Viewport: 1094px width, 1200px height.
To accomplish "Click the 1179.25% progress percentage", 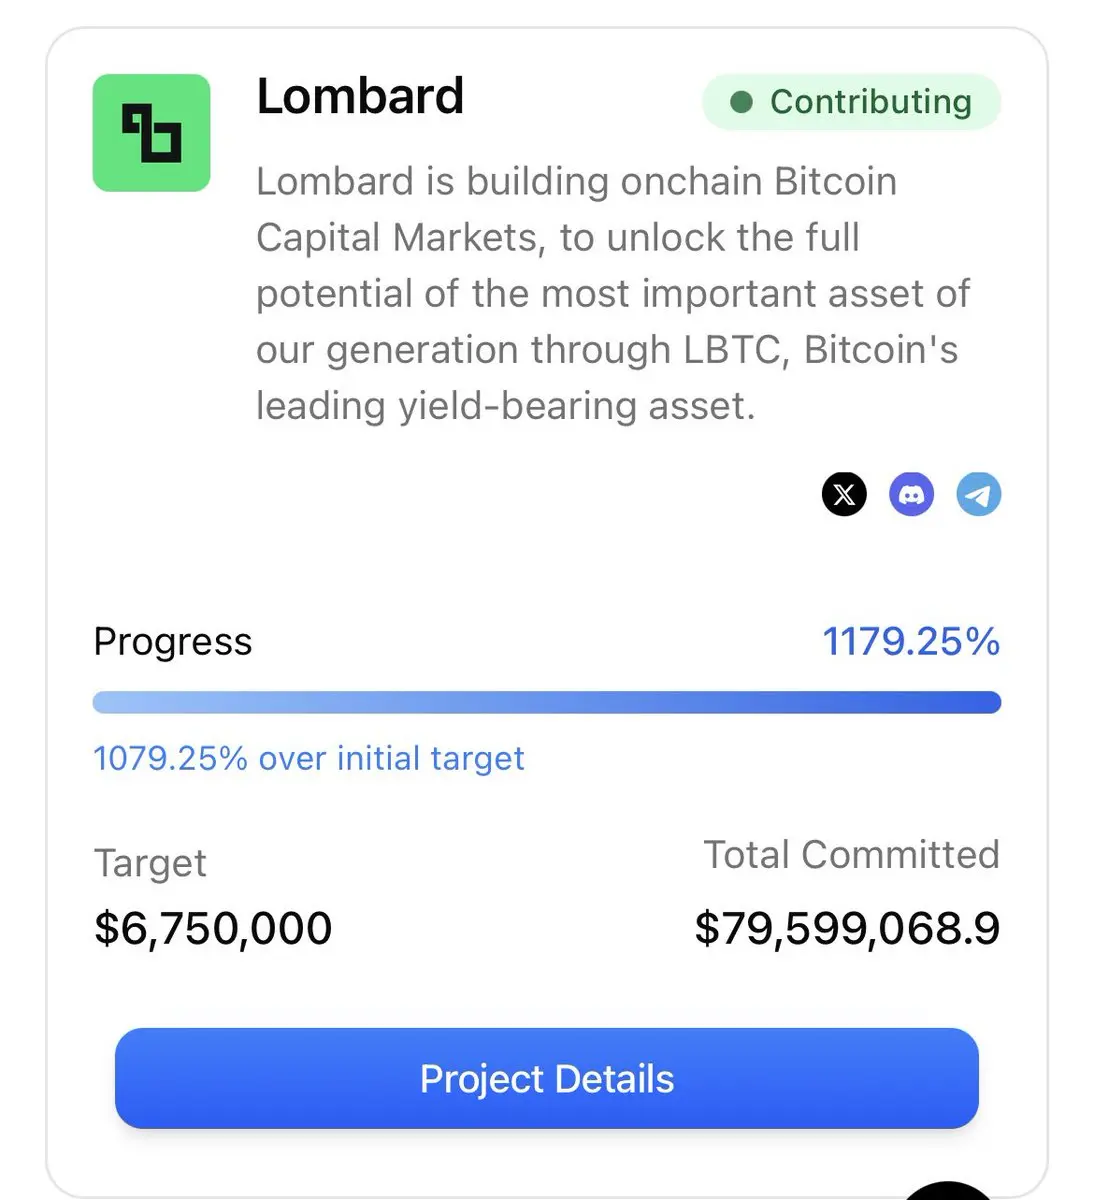I will (911, 641).
